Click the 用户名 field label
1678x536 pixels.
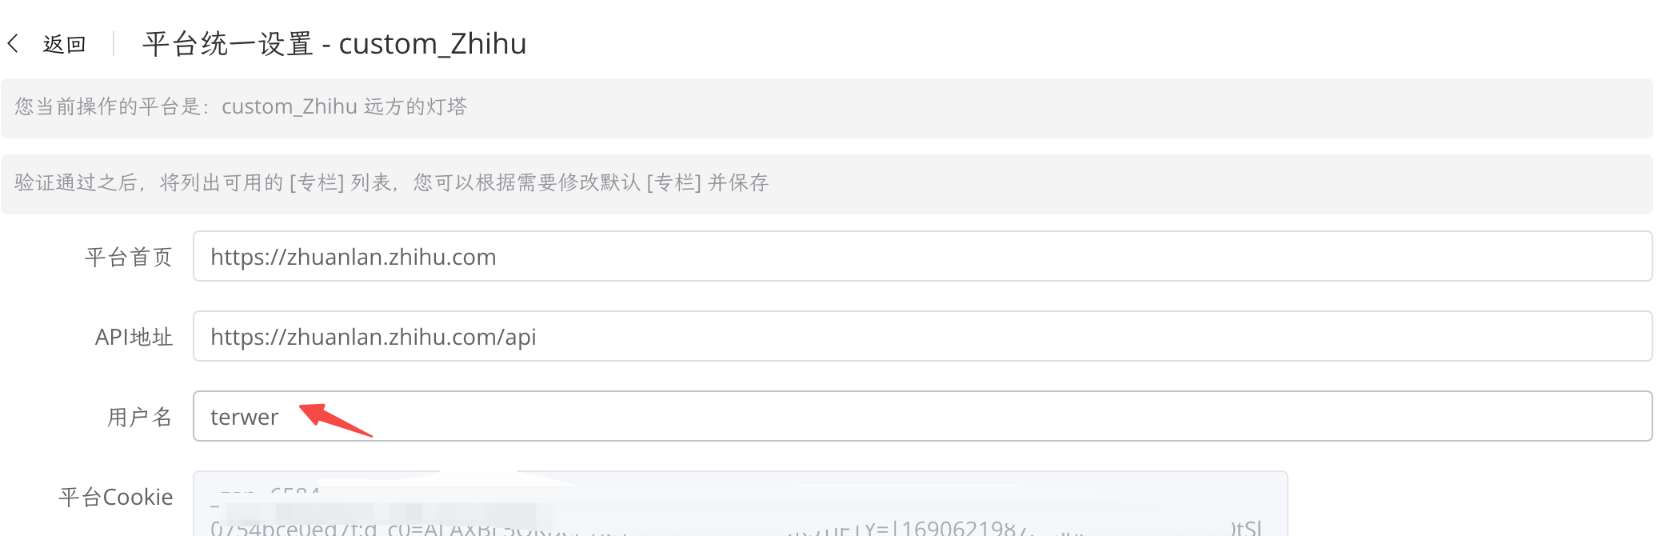tap(140, 417)
